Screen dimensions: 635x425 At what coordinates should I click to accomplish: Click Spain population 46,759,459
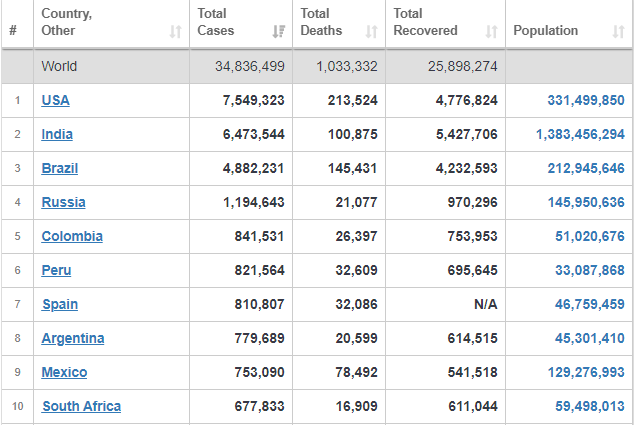point(590,304)
